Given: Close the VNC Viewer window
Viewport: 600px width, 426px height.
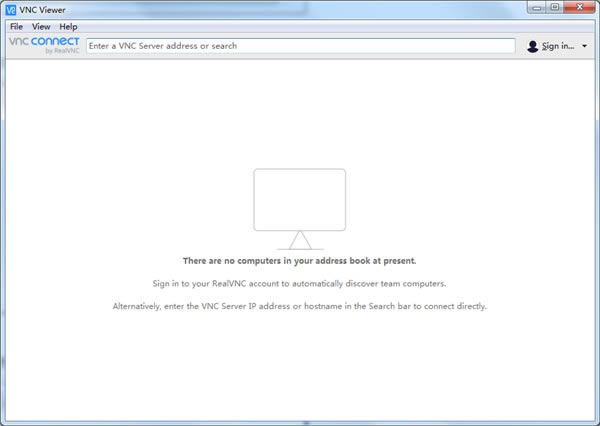Looking at the screenshot, I should [579, 7].
